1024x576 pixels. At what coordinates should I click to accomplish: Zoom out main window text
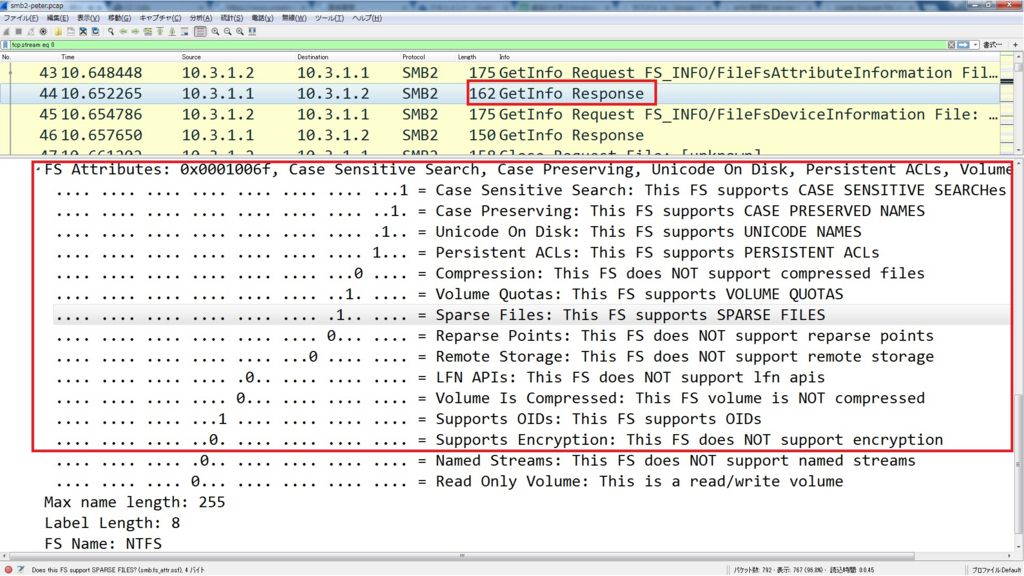pos(227,31)
